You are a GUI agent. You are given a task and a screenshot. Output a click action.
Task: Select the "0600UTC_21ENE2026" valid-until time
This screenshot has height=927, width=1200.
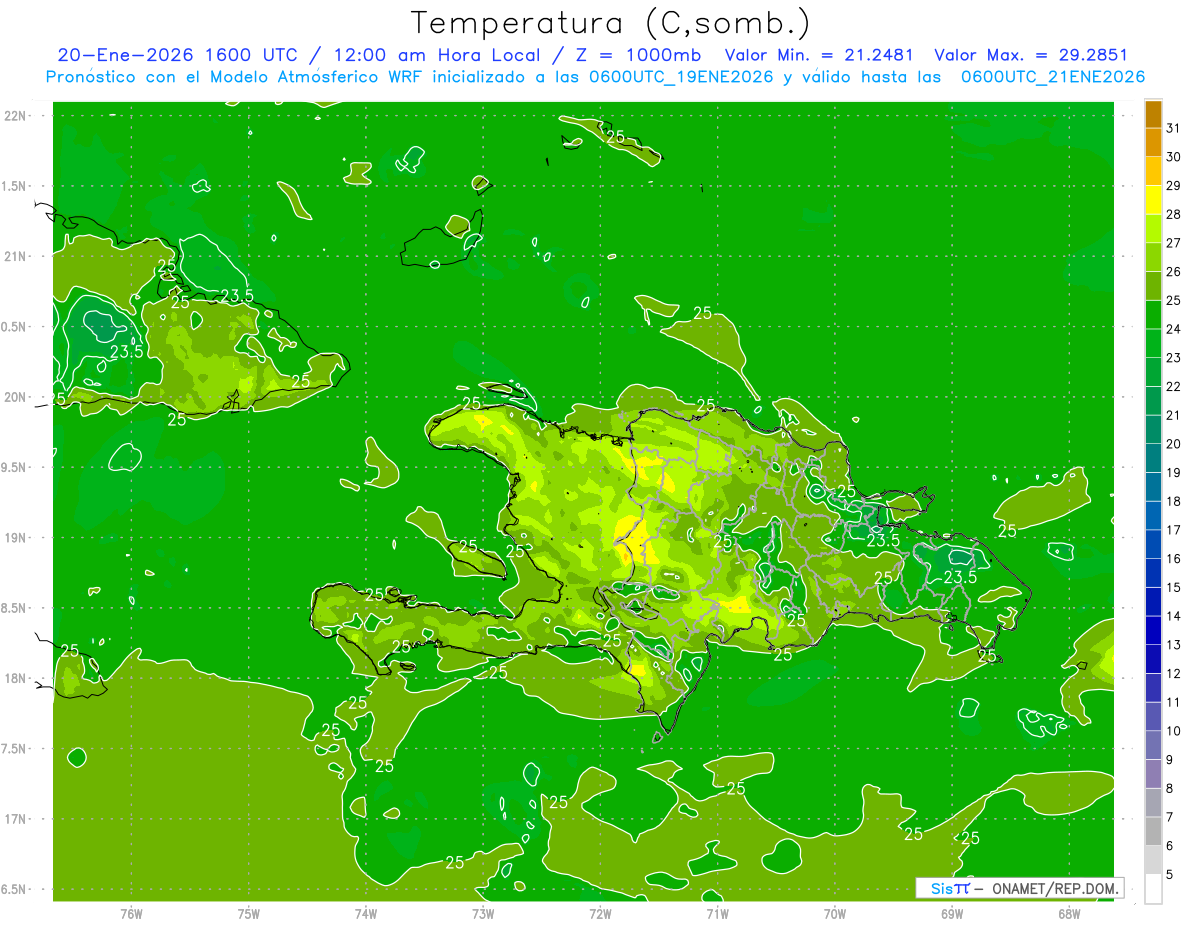pos(1053,77)
